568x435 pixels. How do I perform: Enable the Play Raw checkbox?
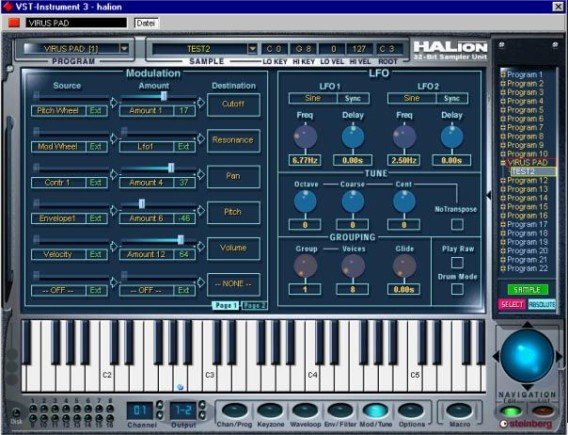tap(457, 262)
